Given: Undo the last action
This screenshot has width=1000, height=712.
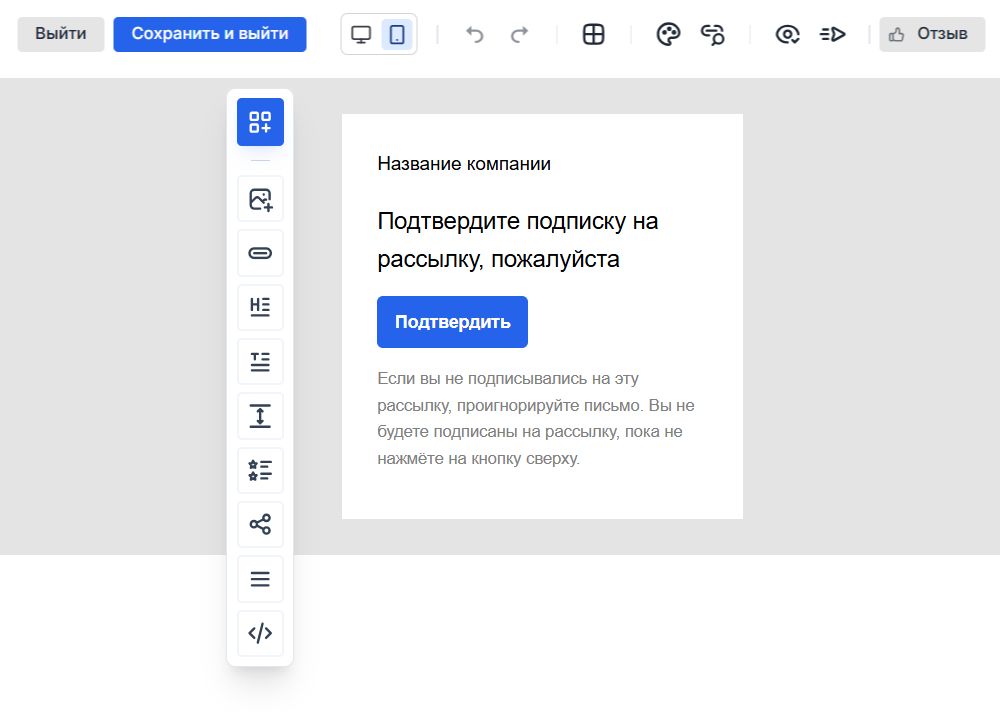Looking at the screenshot, I should [x=474, y=34].
